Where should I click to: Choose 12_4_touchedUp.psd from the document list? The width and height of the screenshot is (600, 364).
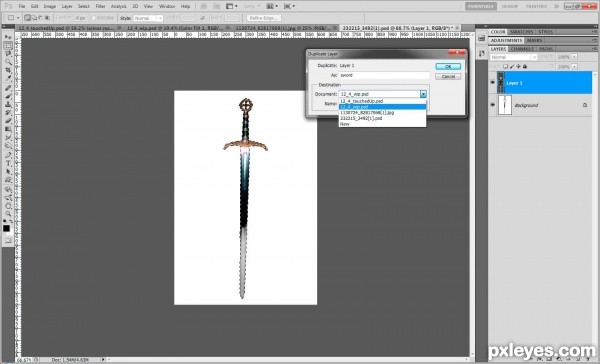click(x=382, y=101)
